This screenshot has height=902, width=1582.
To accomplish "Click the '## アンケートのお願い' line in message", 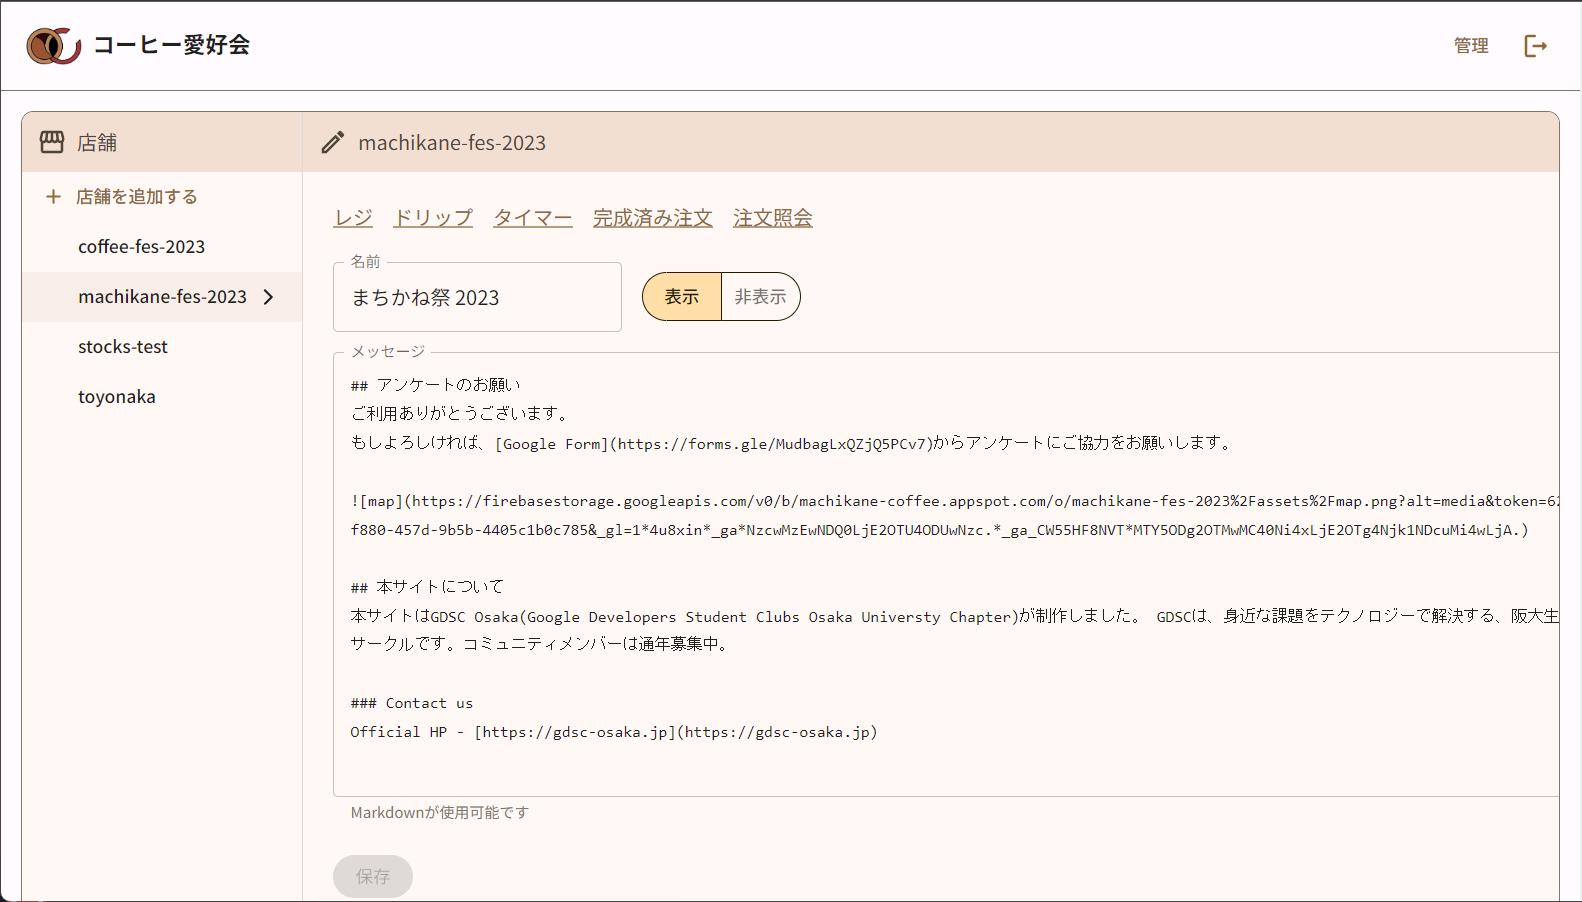I will pos(436,385).
